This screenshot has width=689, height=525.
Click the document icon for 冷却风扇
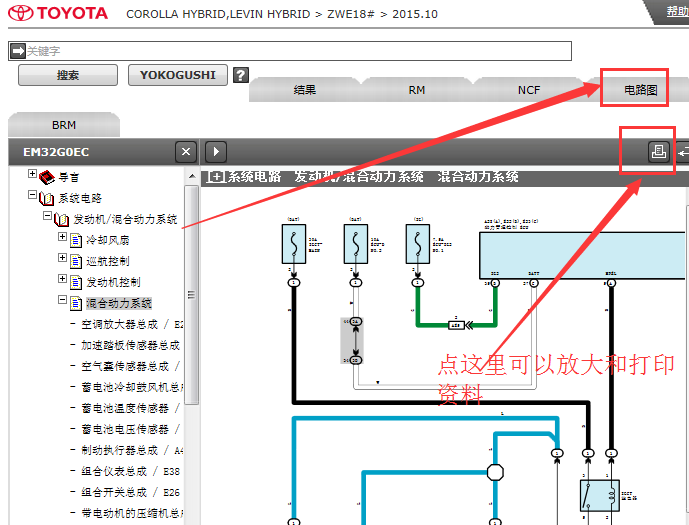pos(76,240)
